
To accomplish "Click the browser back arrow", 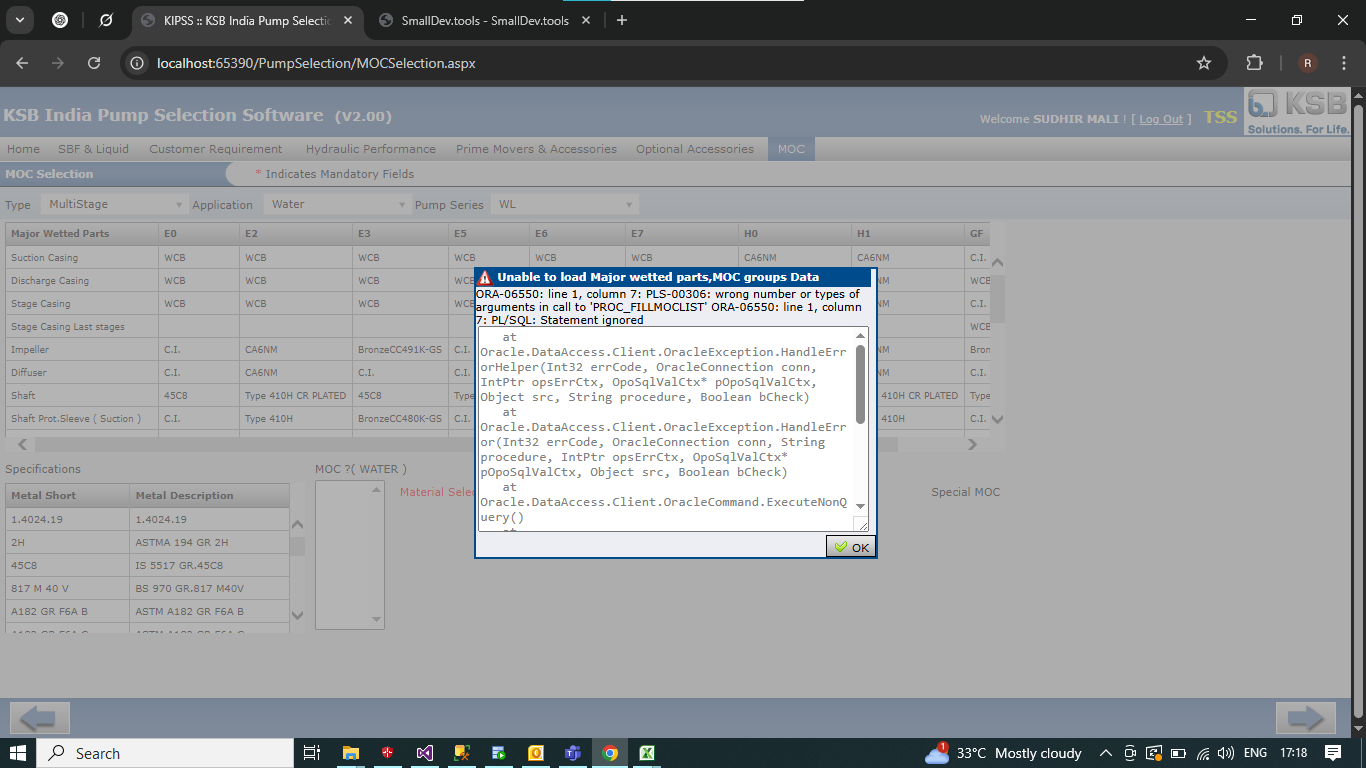I will [23, 63].
